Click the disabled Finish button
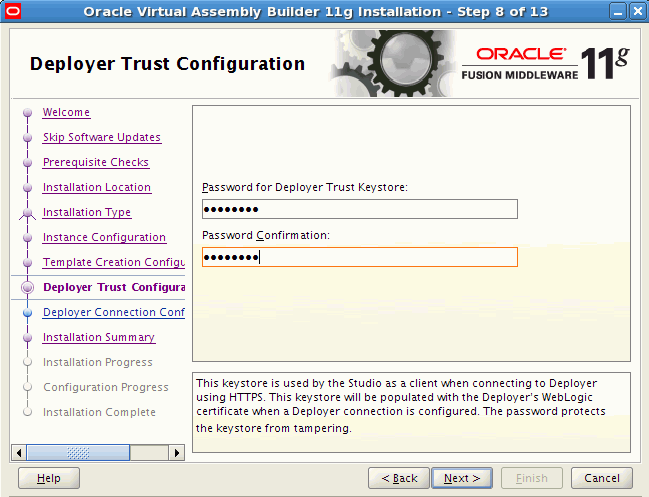This screenshot has width=649, height=497. click(x=532, y=478)
